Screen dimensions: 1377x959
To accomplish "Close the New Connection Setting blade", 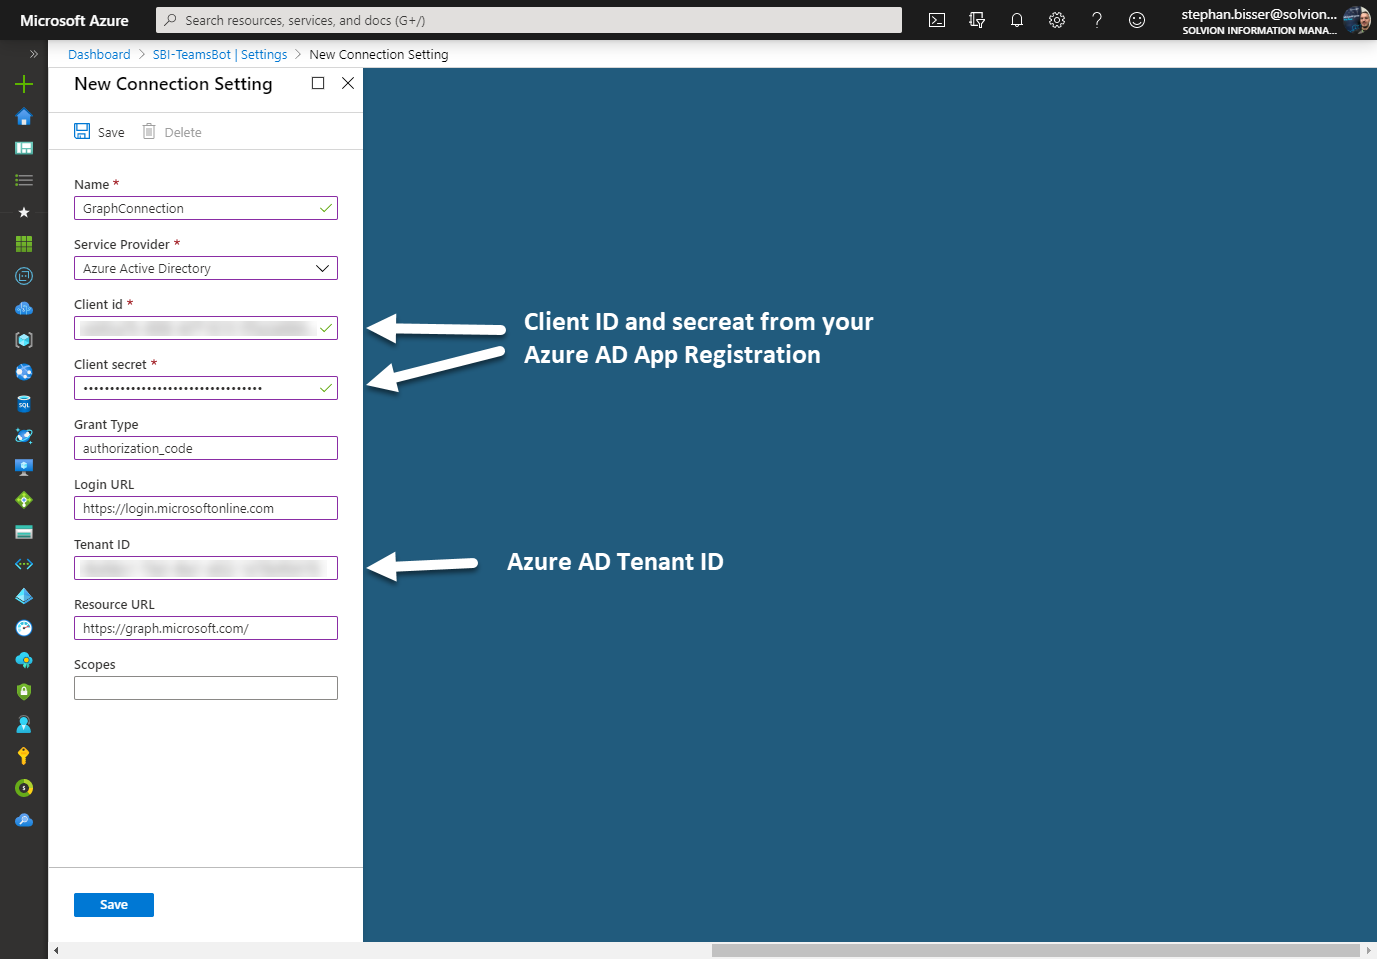I will [348, 83].
